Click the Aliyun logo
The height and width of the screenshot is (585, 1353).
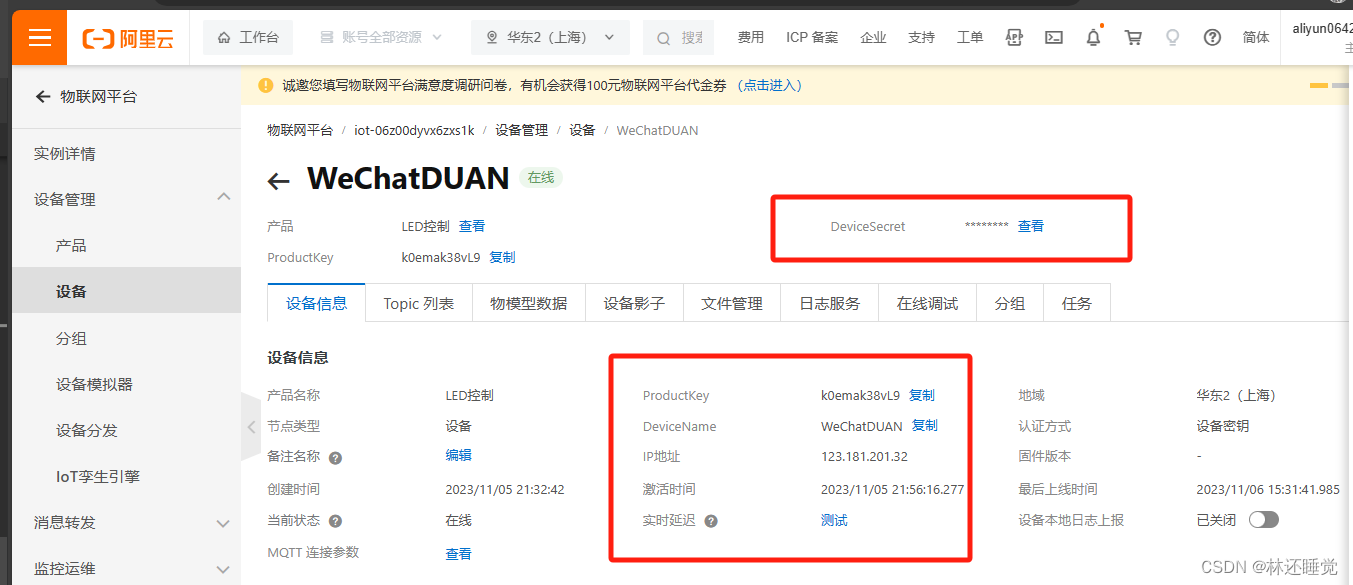point(128,38)
